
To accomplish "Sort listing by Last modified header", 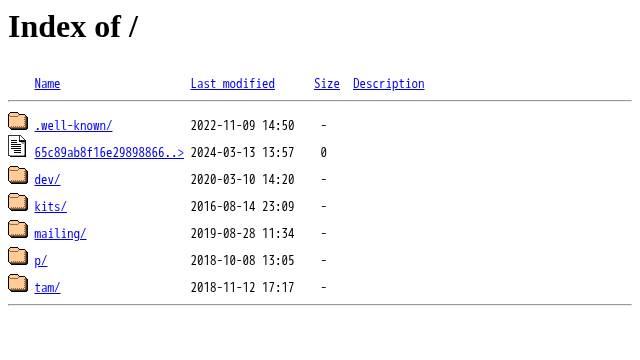I will click(233, 83).
